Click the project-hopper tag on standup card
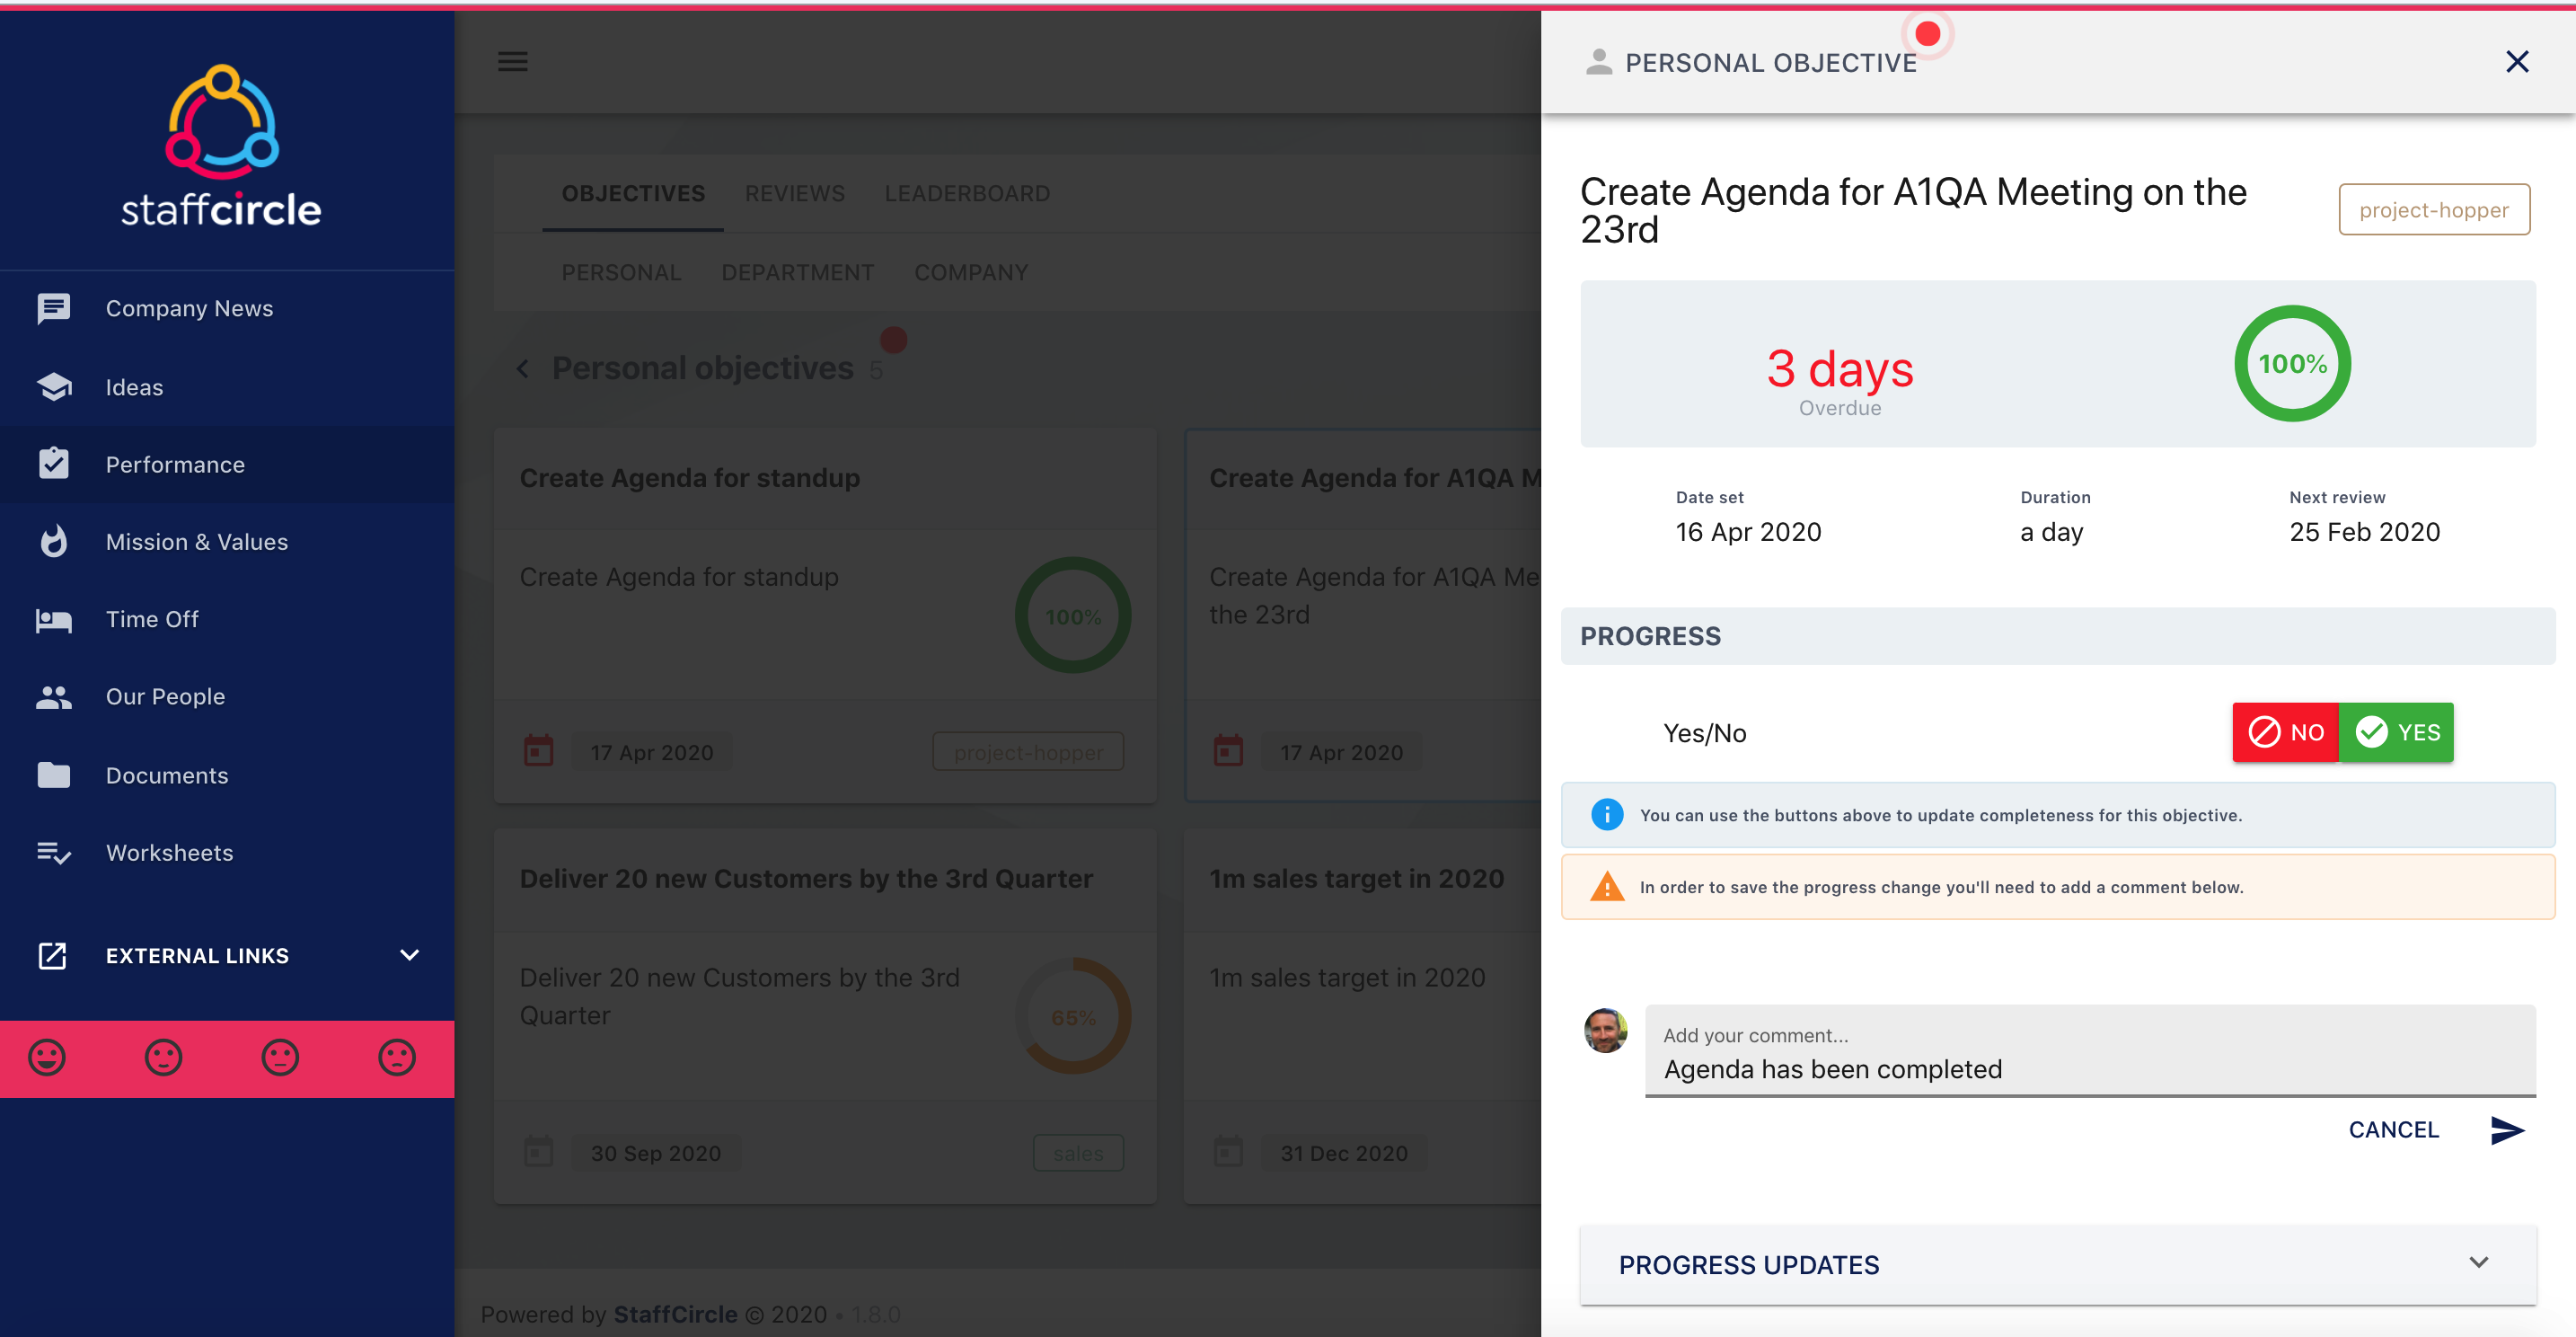This screenshot has width=2576, height=1337. click(x=1028, y=753)
